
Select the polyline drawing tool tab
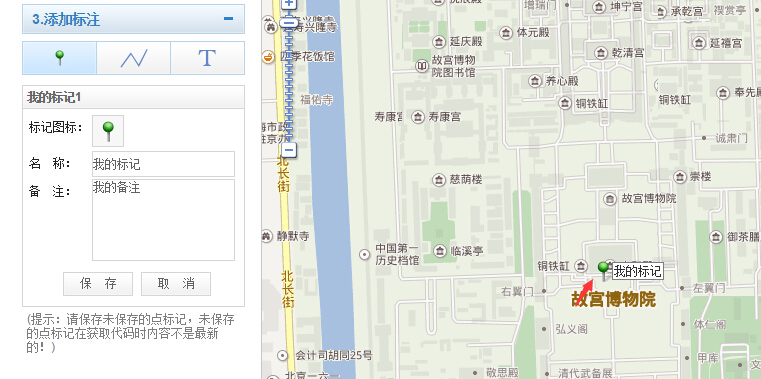coord(133,58)
